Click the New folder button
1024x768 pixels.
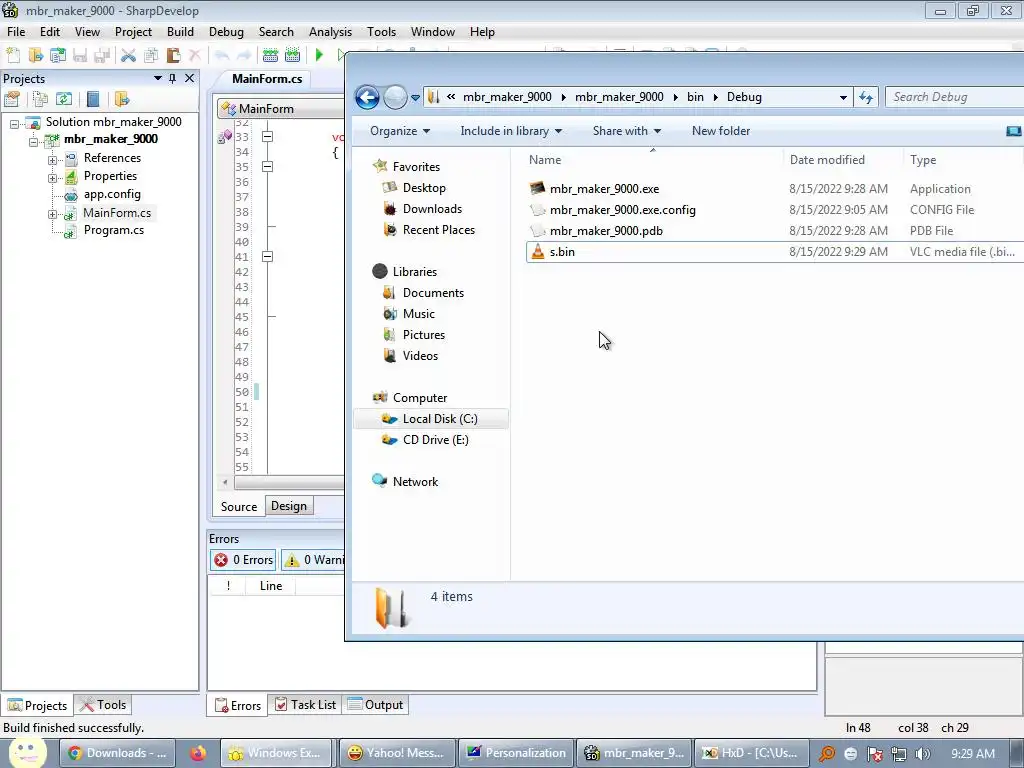(x=720, y=131)
